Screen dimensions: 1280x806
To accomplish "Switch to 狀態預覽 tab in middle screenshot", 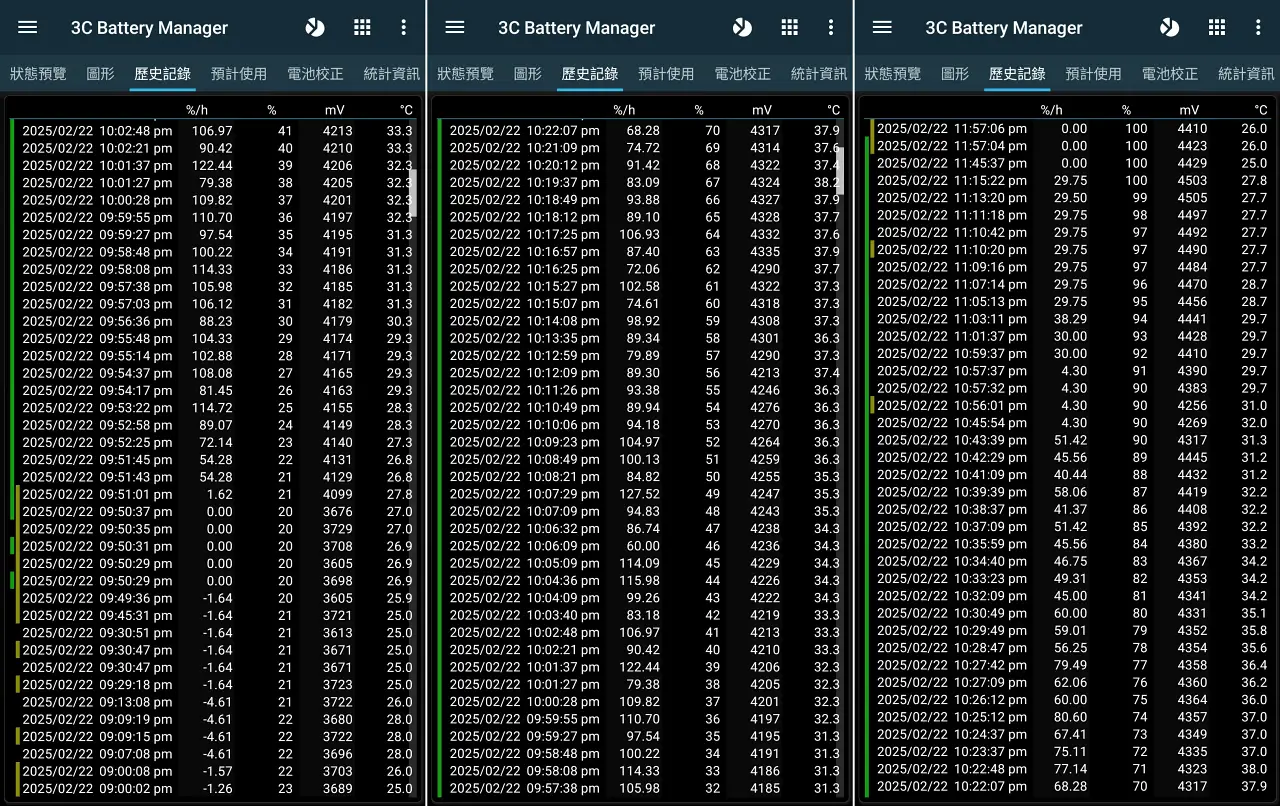I will coord(465,73).
